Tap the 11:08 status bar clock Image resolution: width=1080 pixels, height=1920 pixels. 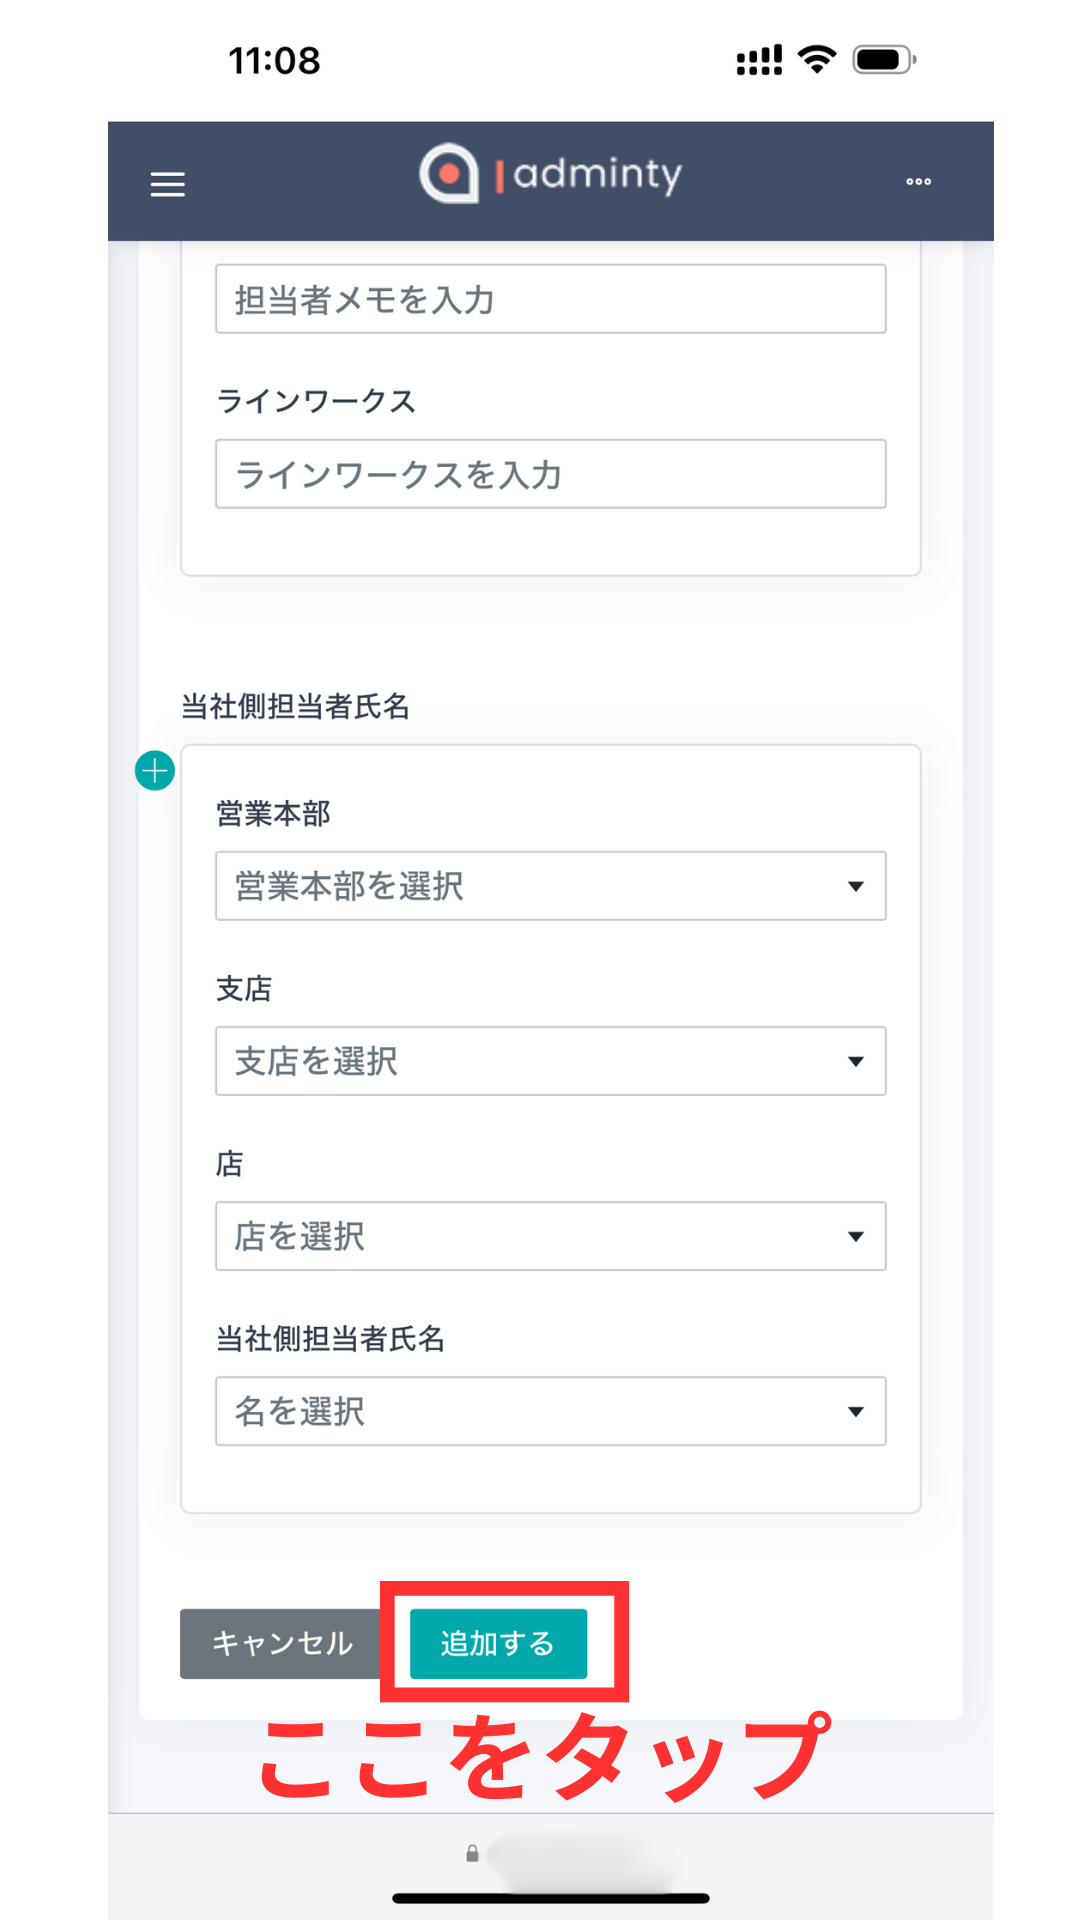pos(274,60)
